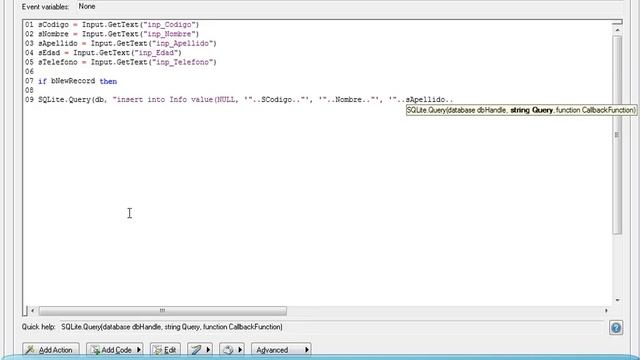This screenshot has height=360, width=640.
Task: Click vertical scrollbar down arrow
Action: tap(617, 300)
